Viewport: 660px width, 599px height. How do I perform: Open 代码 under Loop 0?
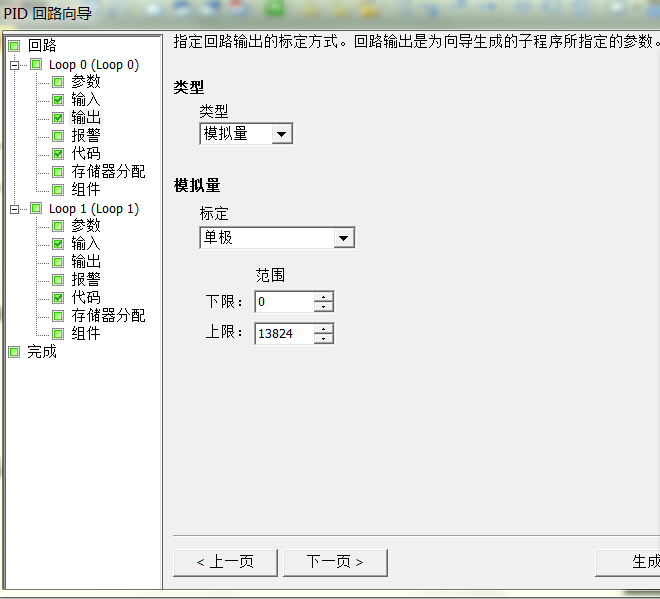tap(86, 154)
